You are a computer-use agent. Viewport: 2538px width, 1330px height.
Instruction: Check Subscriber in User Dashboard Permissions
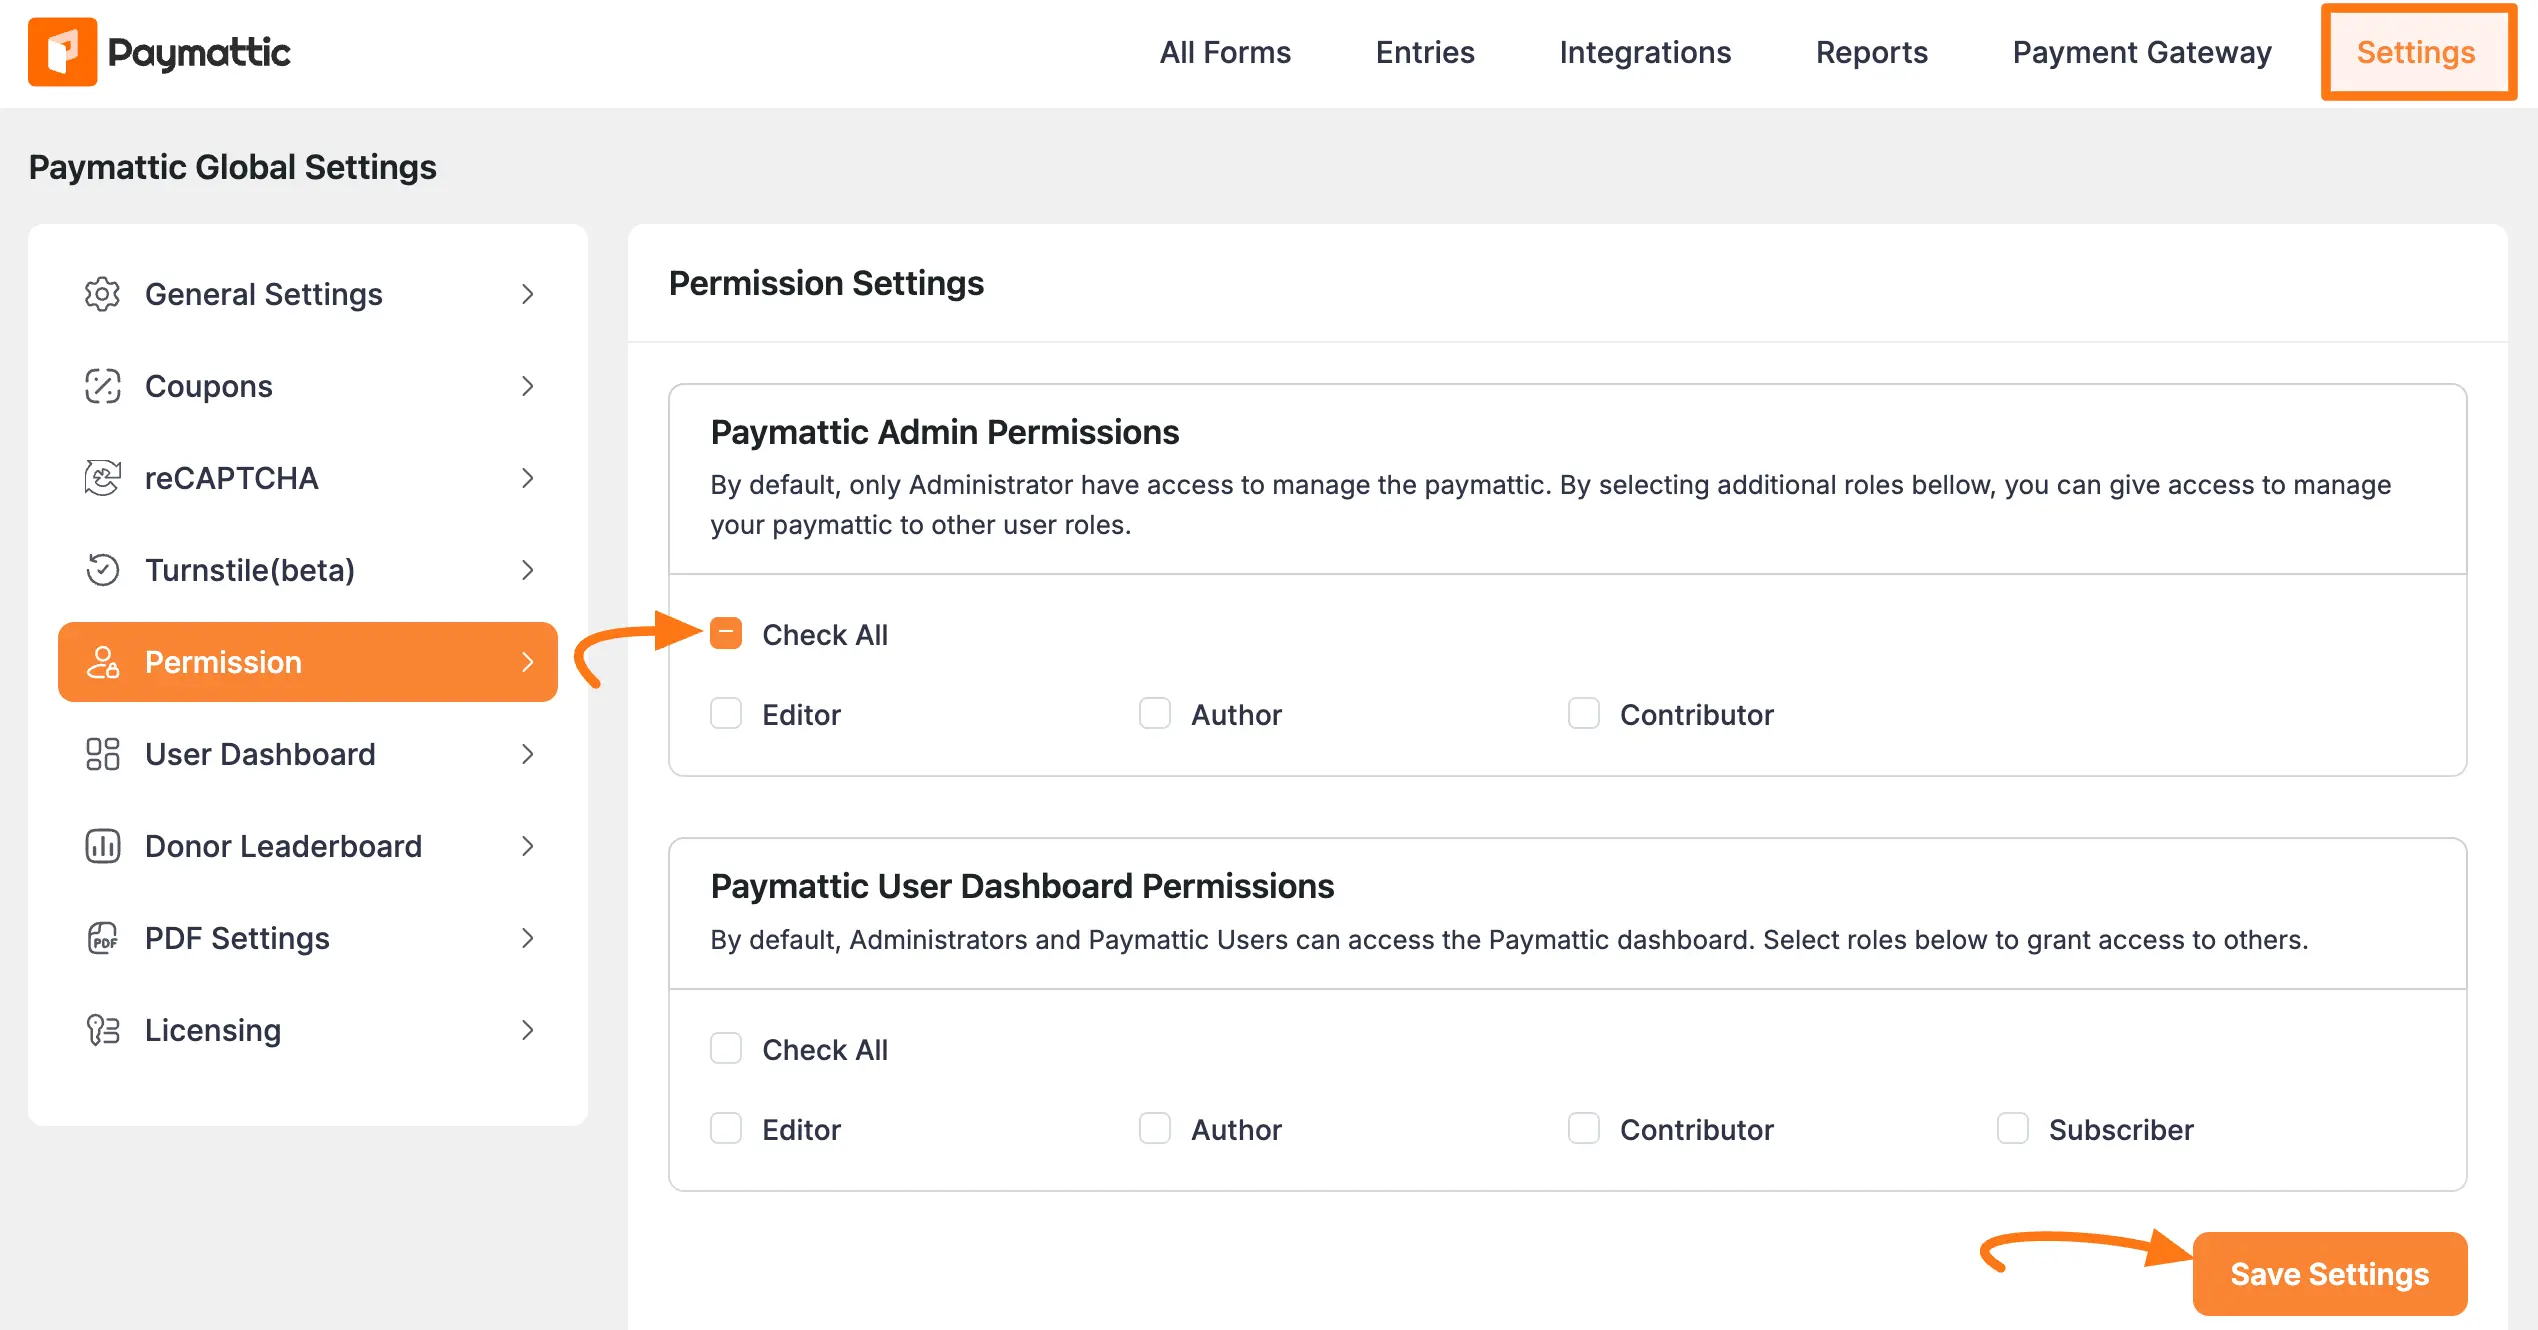[2012, 1129]
